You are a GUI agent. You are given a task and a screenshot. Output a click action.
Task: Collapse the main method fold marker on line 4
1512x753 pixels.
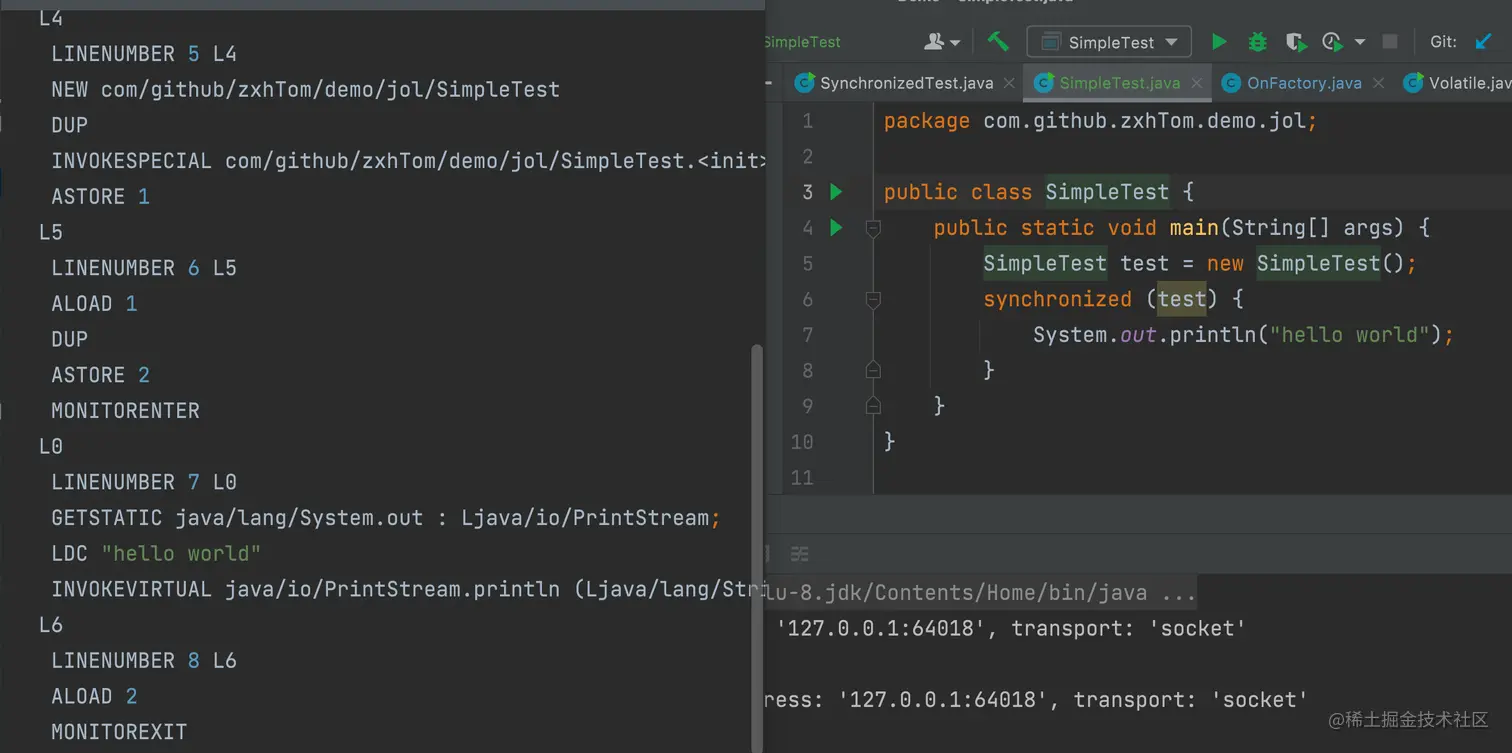pos(873,228)
